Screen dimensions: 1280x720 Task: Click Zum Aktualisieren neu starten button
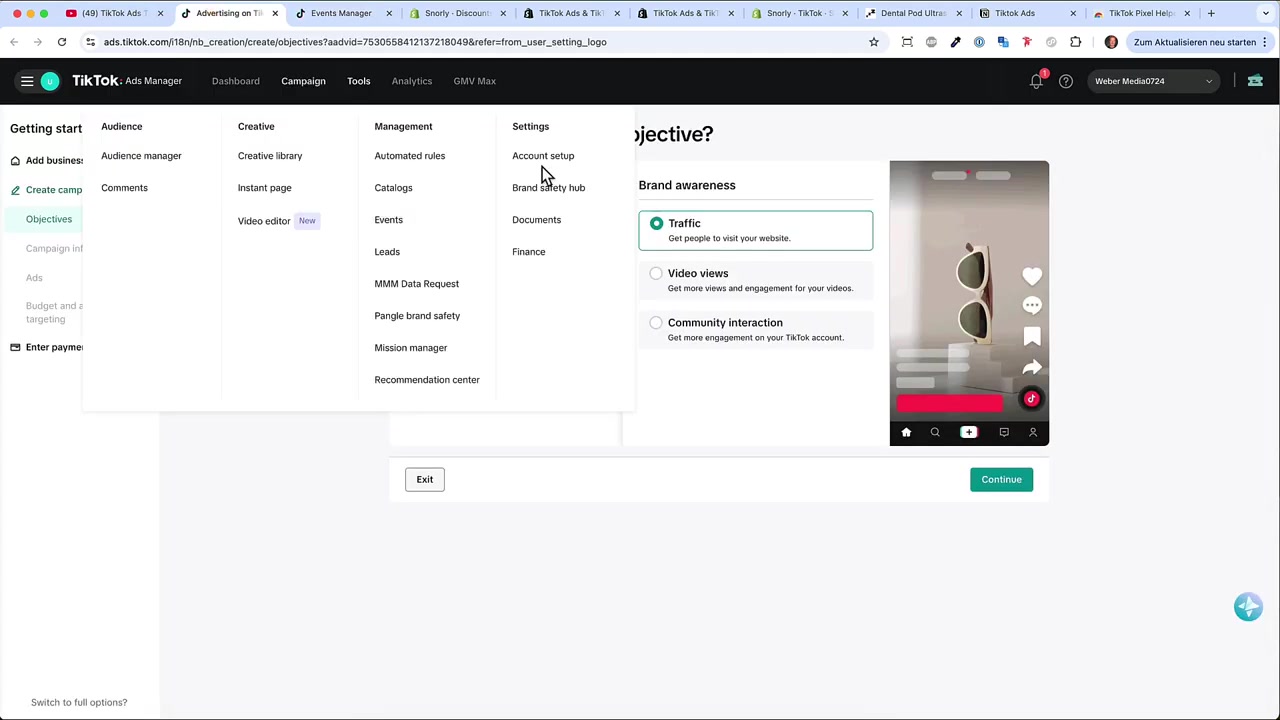(1194, 42)
